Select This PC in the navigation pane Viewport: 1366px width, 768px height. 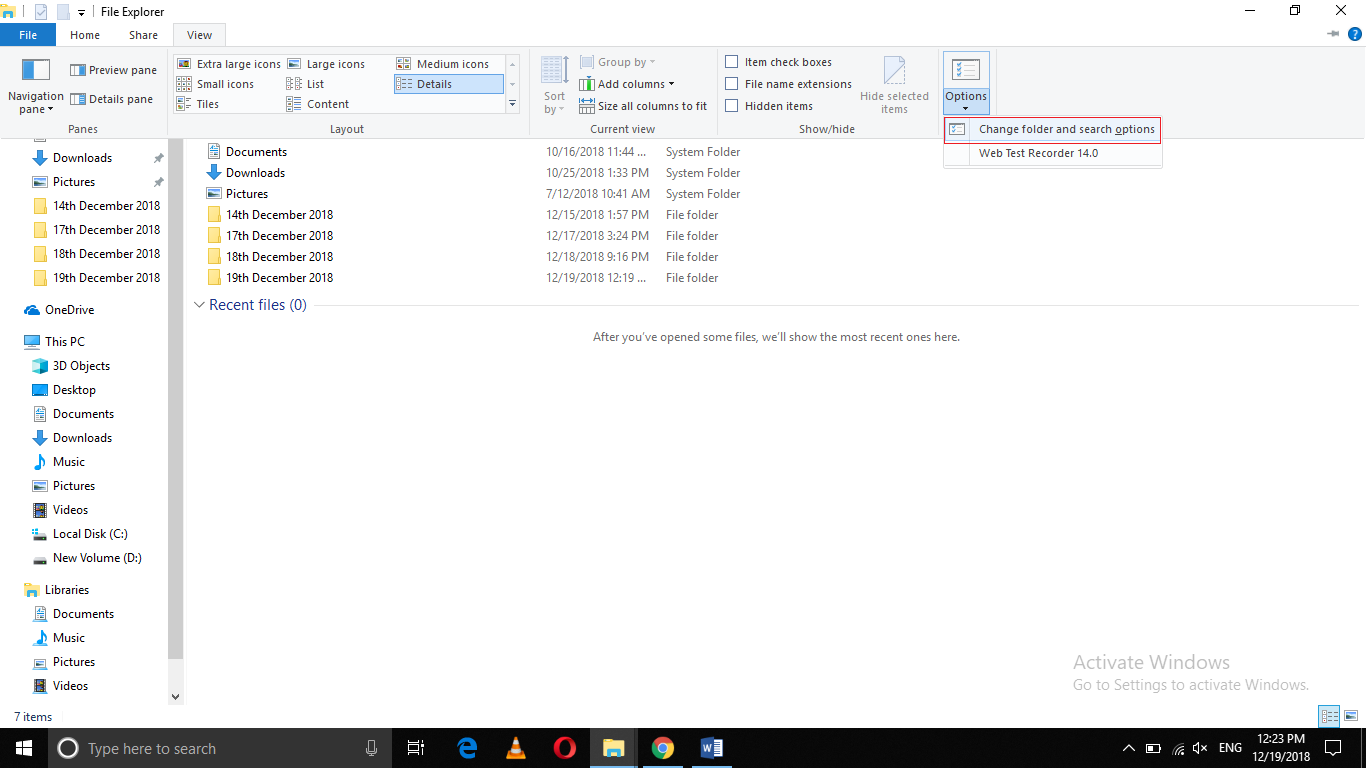tap(65, 342)
